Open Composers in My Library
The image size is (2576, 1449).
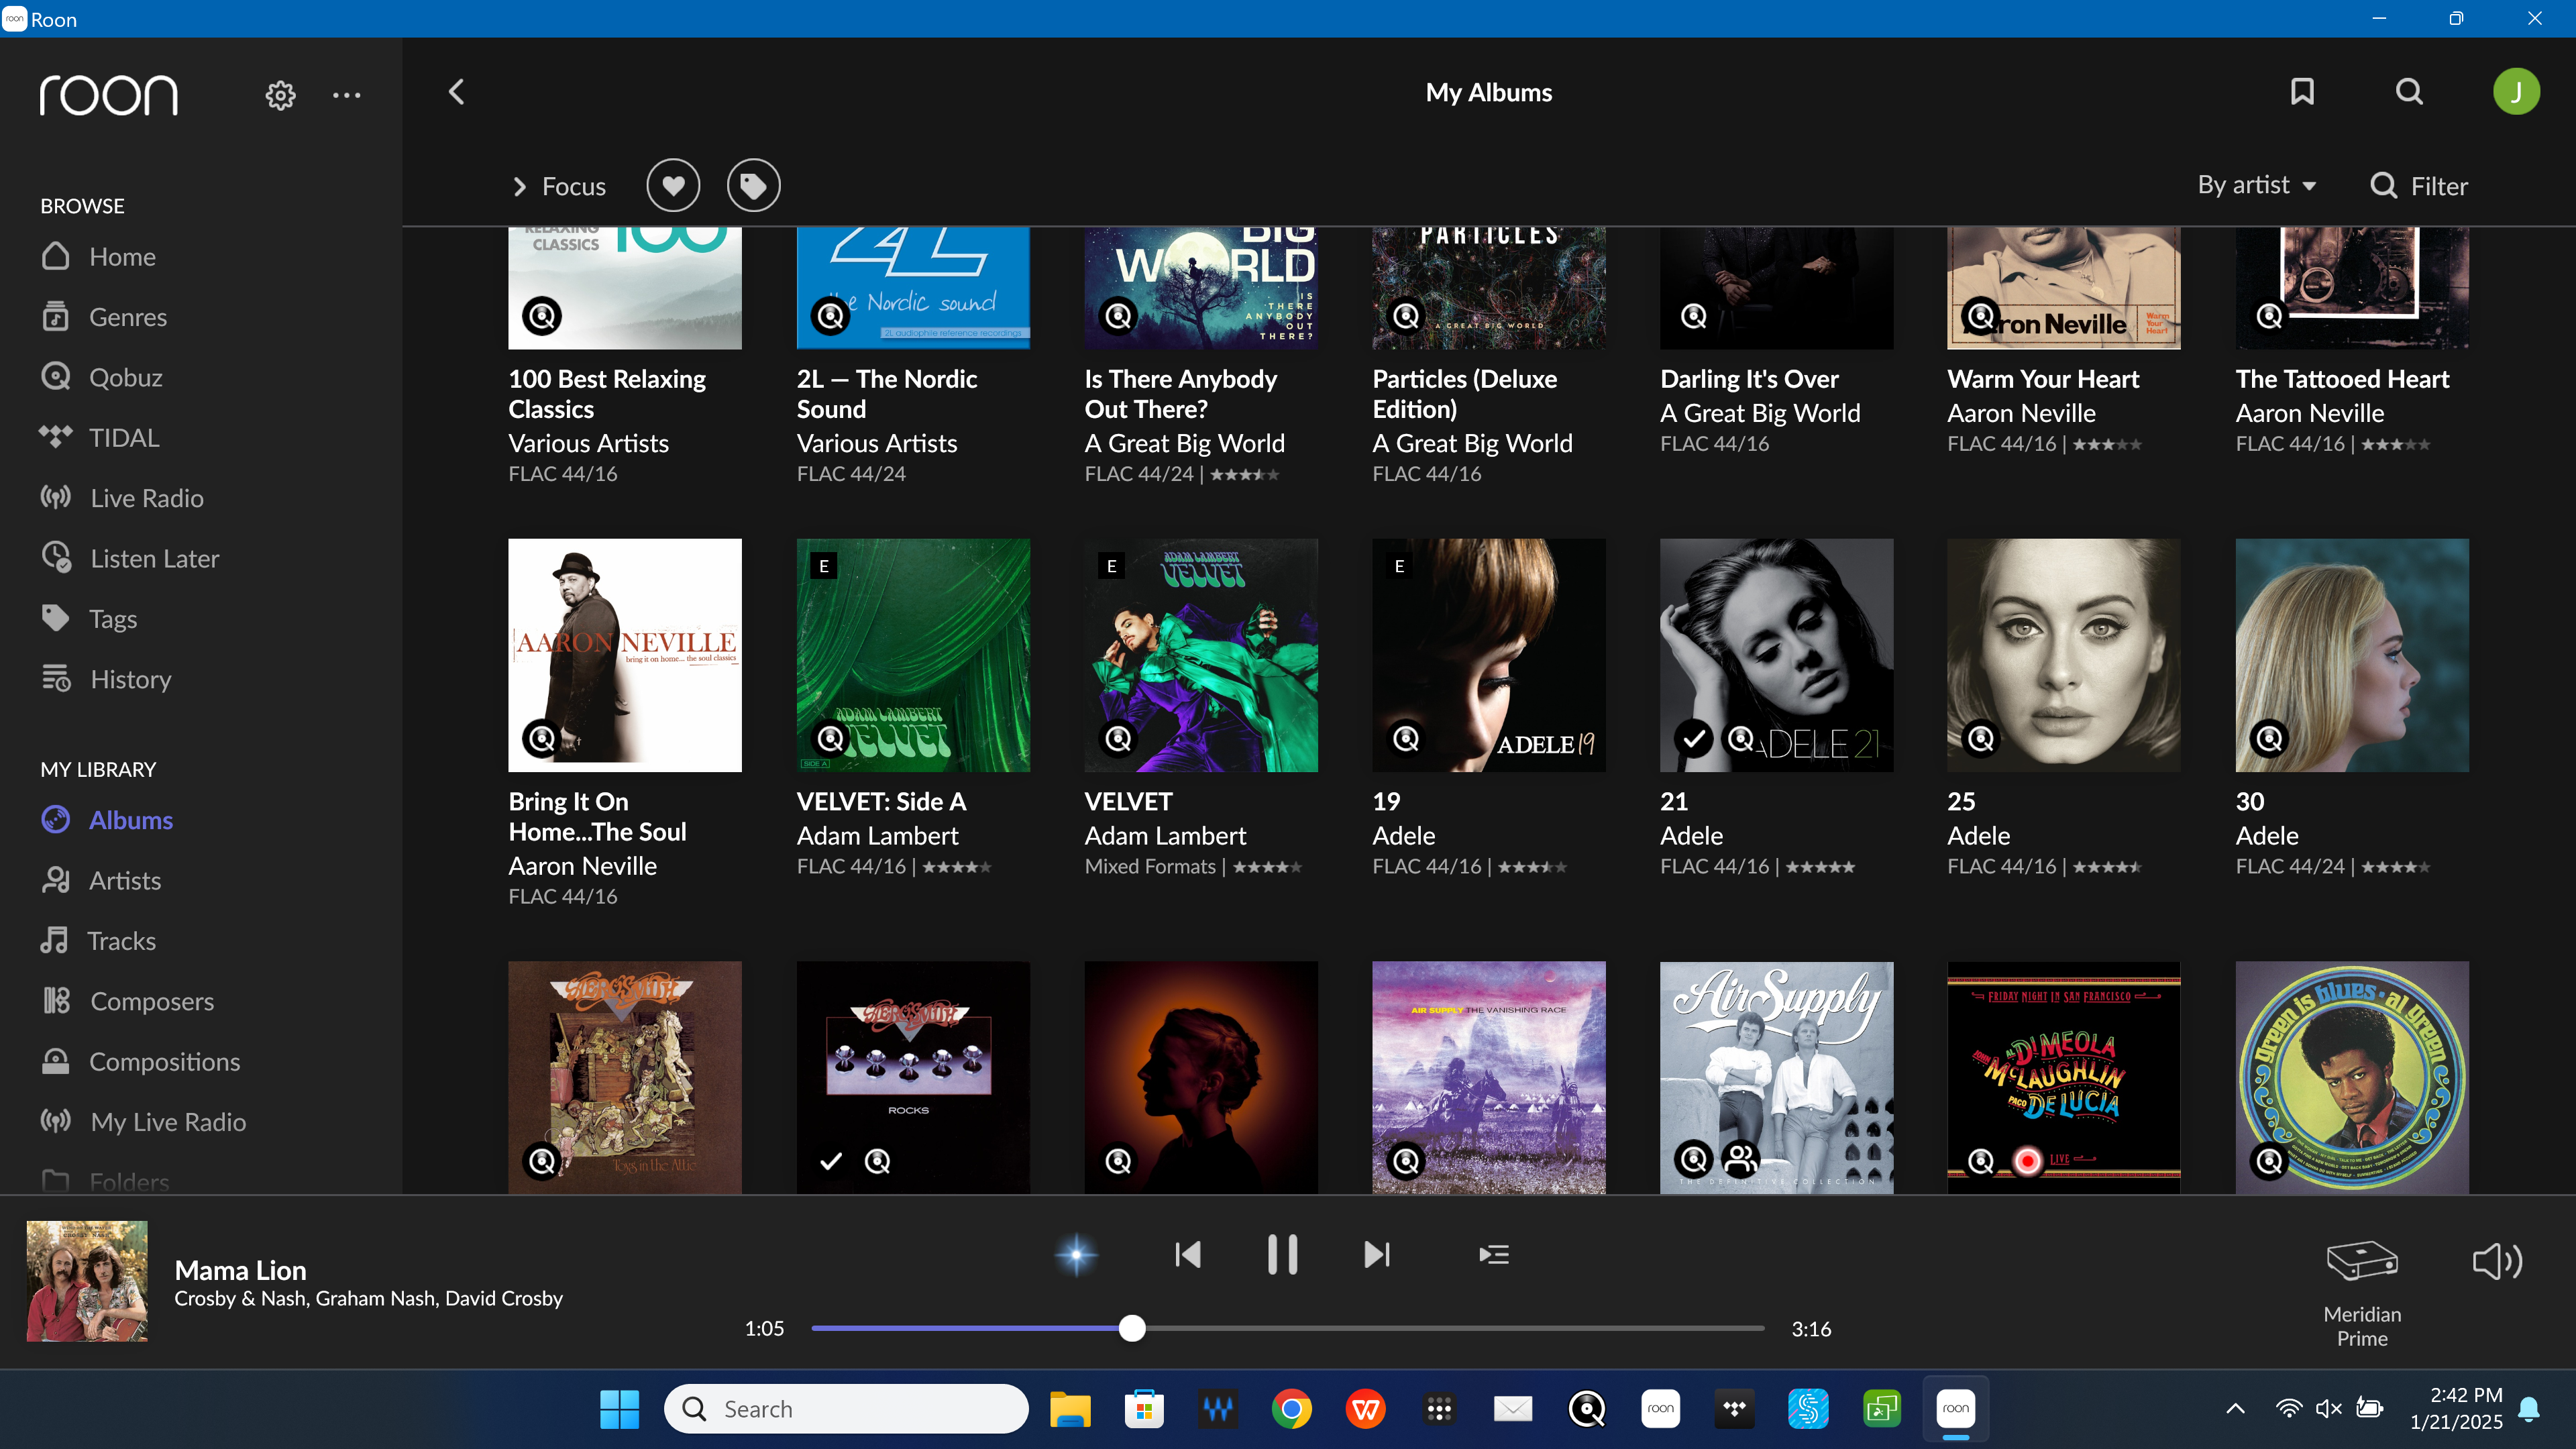pos(127,1002)
